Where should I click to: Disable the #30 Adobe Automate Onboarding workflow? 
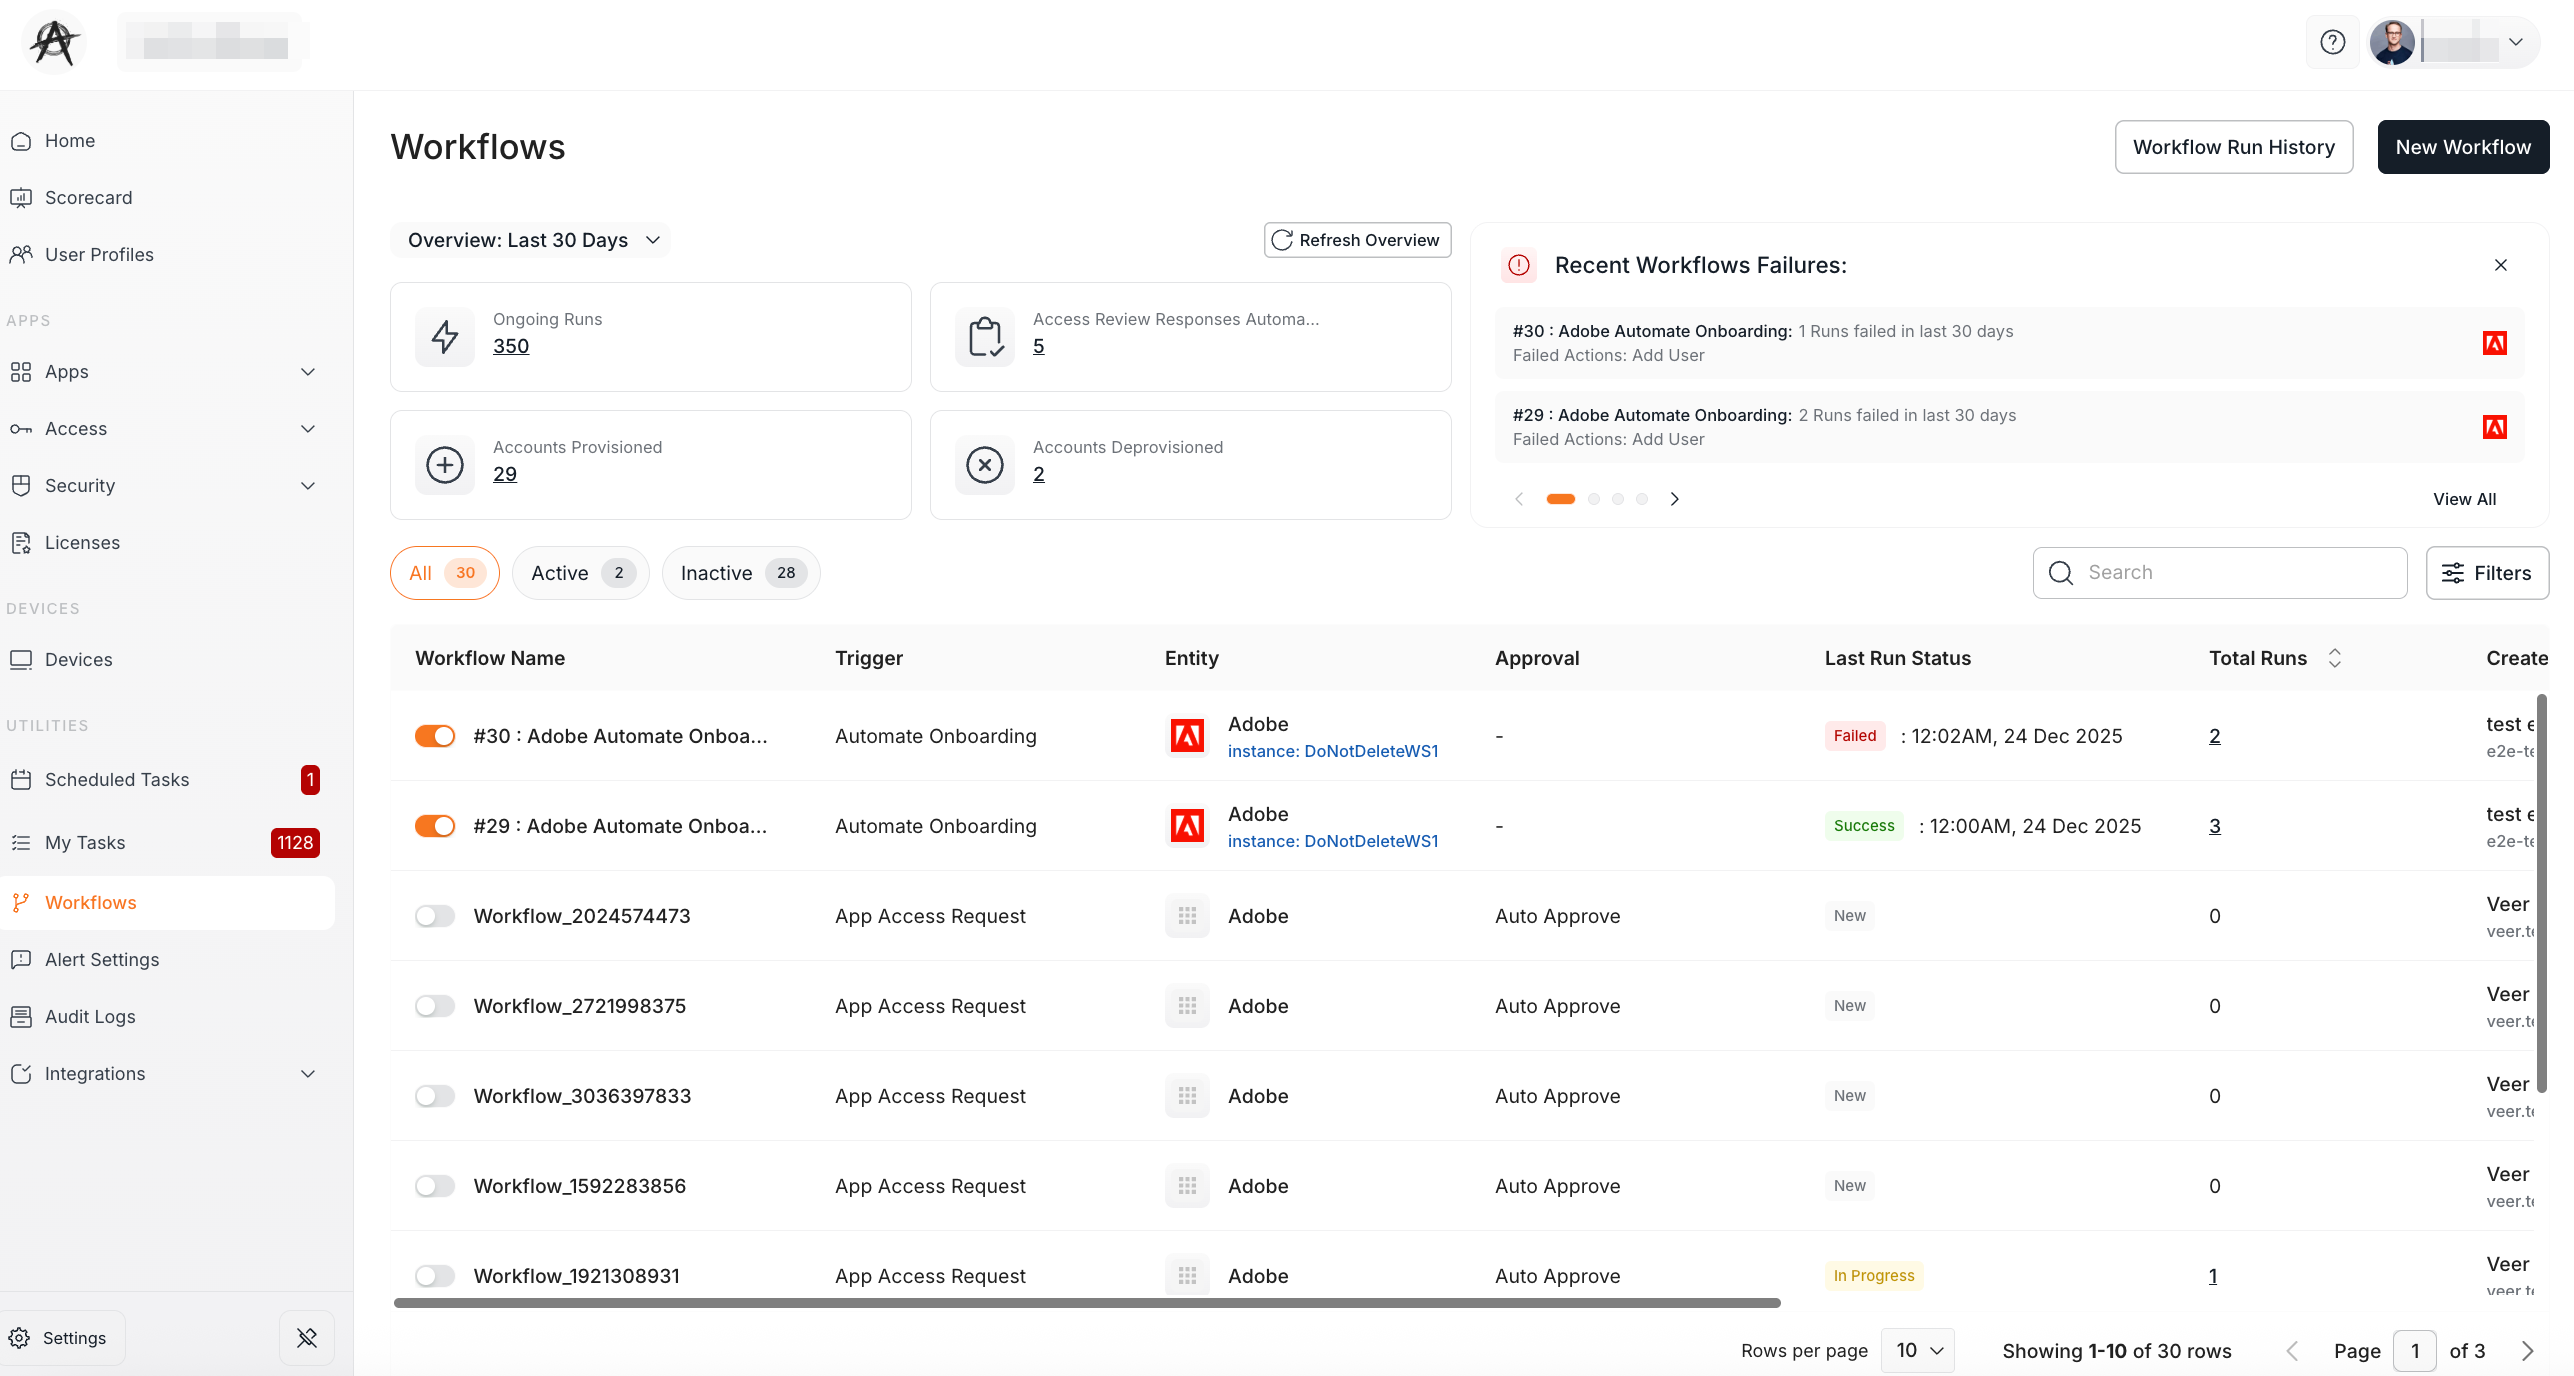(435, 736)
